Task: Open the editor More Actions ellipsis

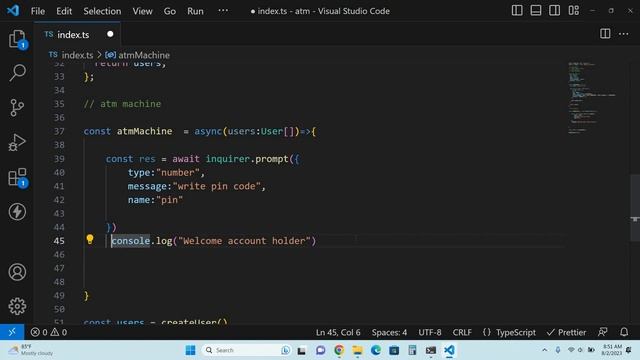Action: pos(624,34)
